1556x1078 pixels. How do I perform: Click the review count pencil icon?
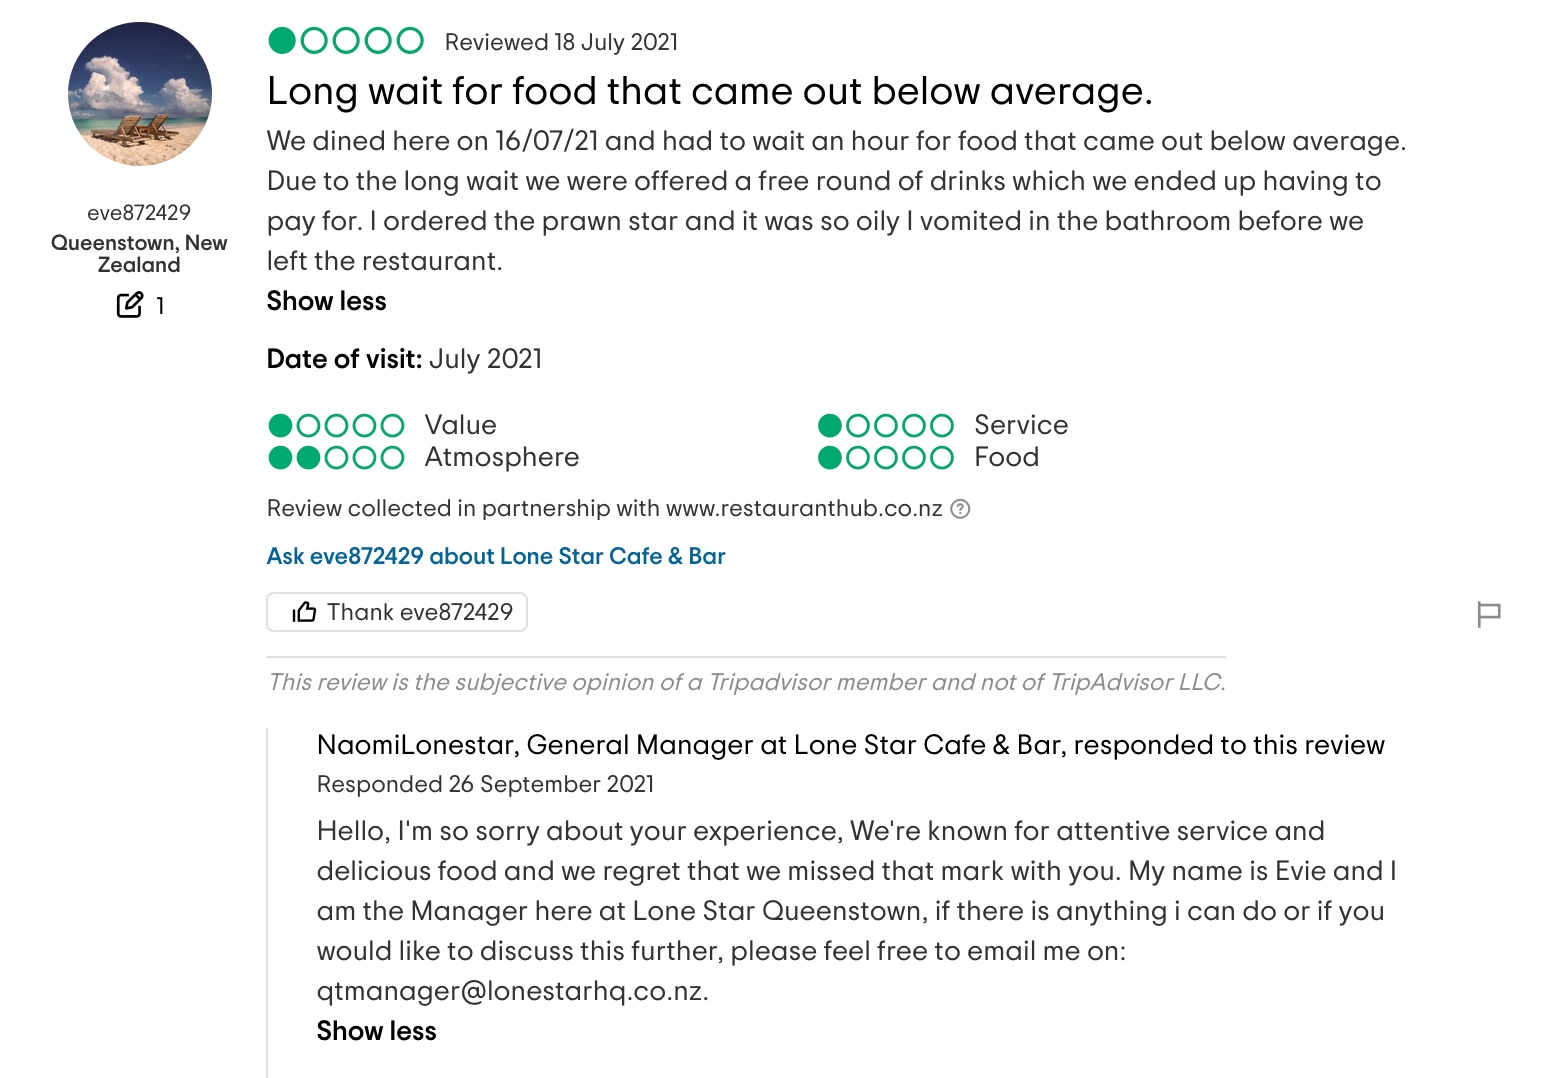[x=130, y=305]
